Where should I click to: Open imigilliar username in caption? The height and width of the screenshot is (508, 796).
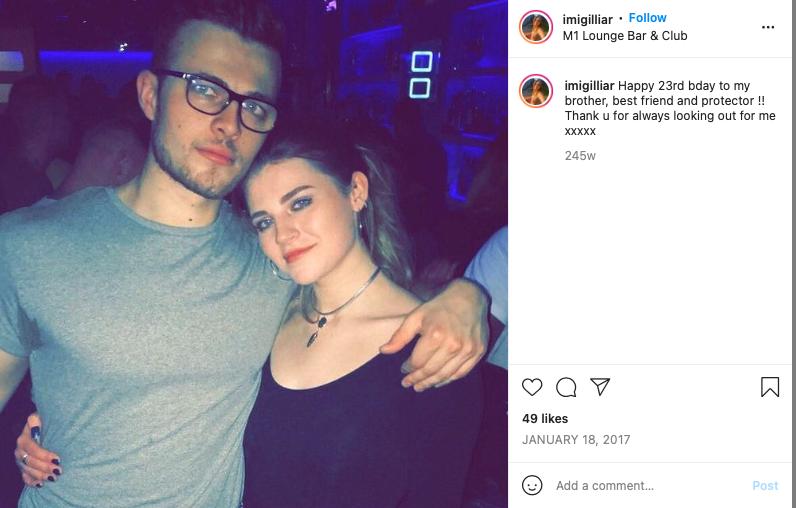tap(589, 86)
